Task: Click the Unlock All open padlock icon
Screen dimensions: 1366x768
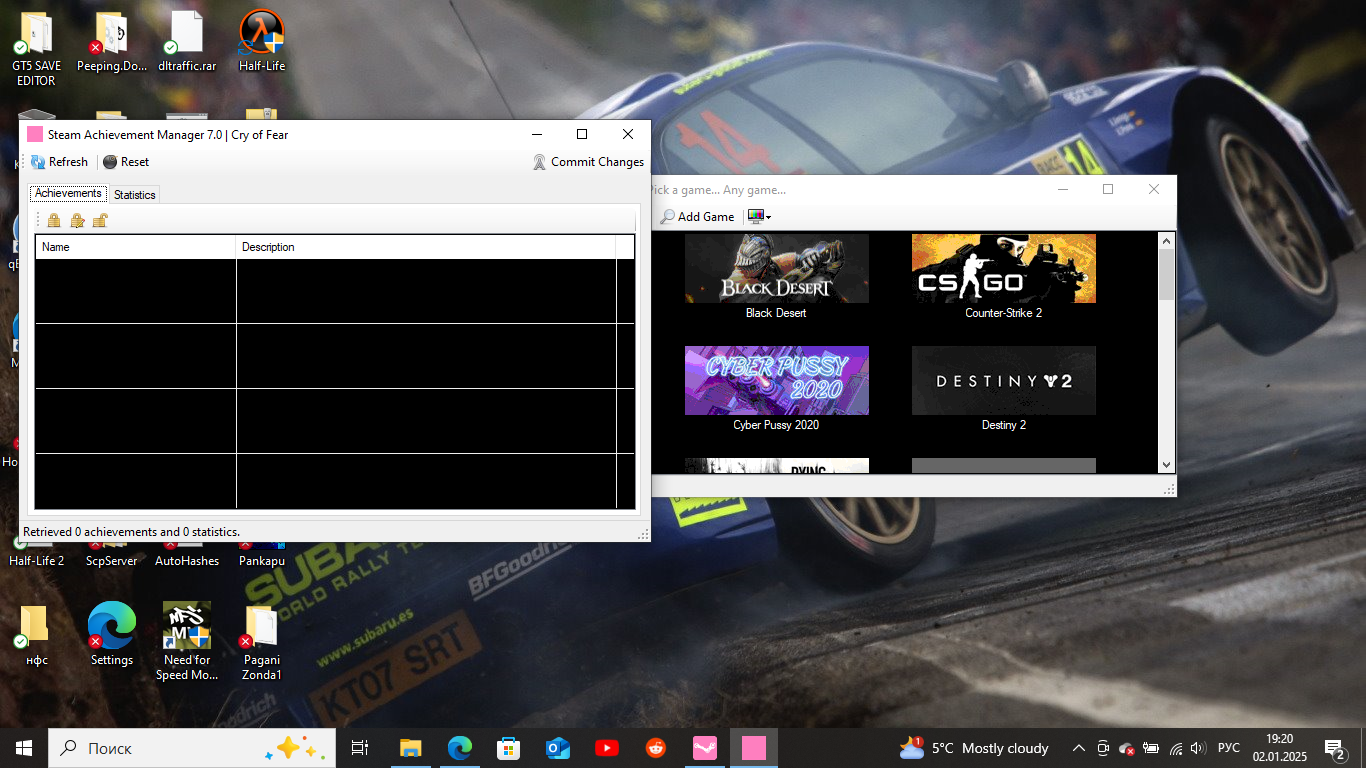Action: pos(100,220)
